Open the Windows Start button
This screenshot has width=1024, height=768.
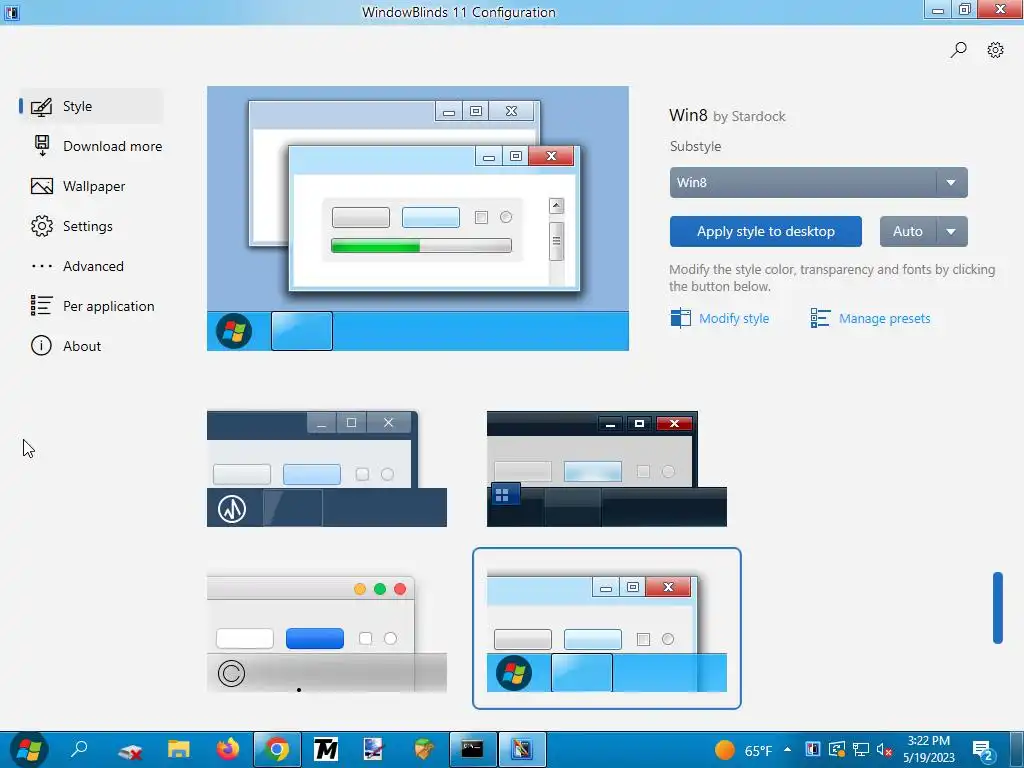pyautogui.click(x=29, y=749)
